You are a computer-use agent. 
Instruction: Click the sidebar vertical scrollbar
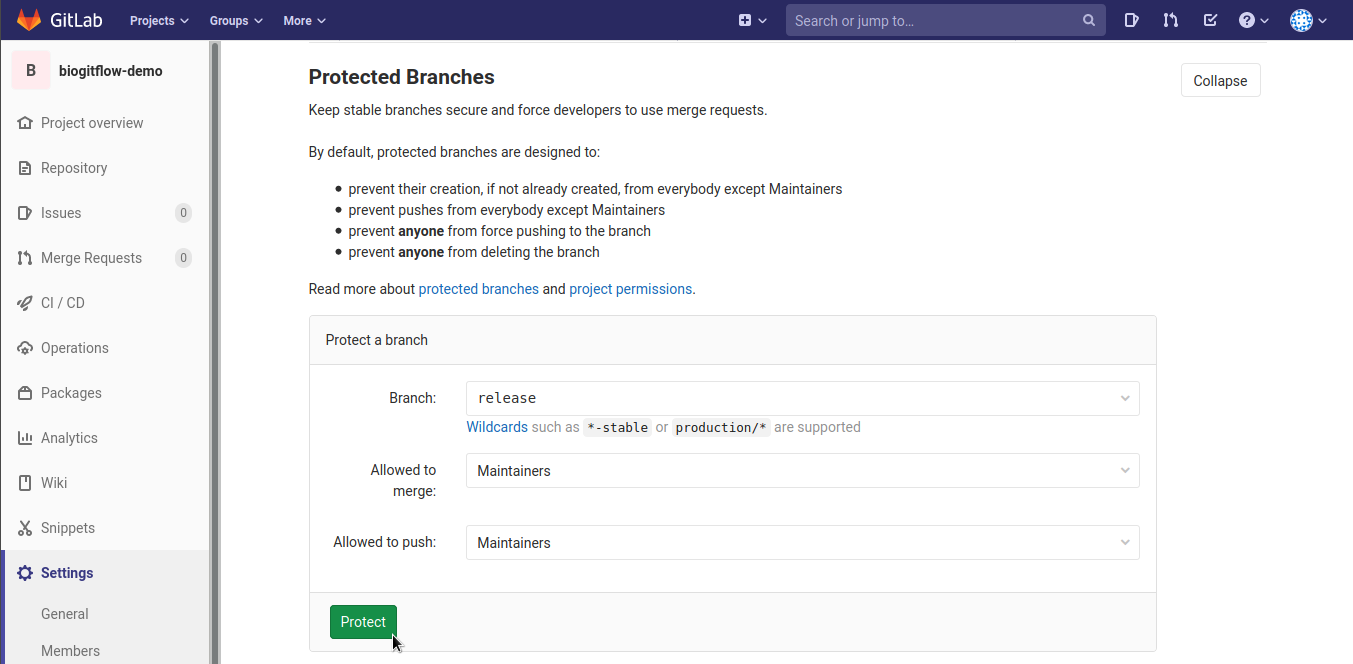click(x=214, y=352)
